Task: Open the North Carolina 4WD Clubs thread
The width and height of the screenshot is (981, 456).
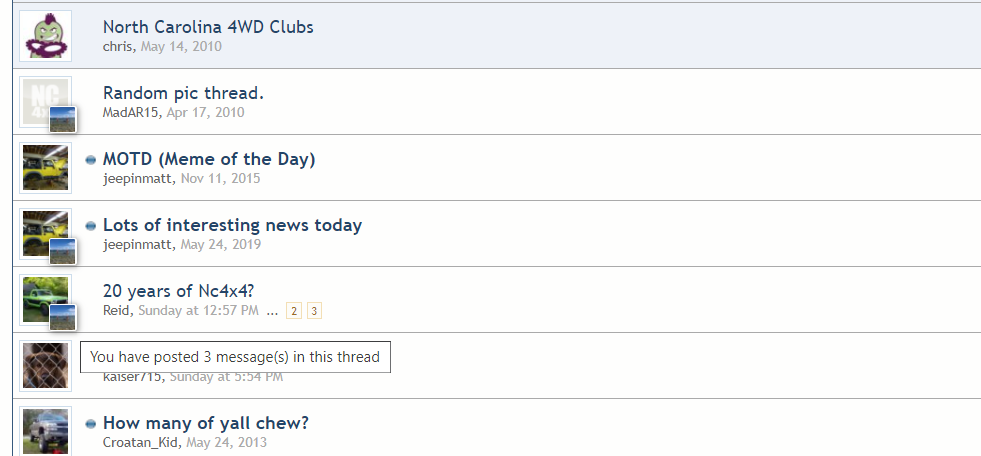Action: [x=208, y=27]
